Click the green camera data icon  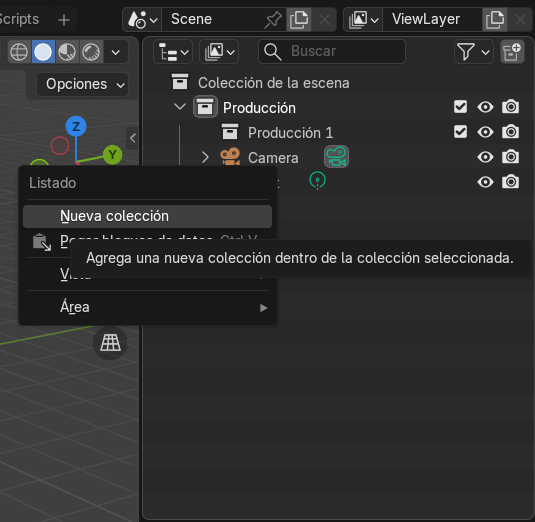(336, 157)
